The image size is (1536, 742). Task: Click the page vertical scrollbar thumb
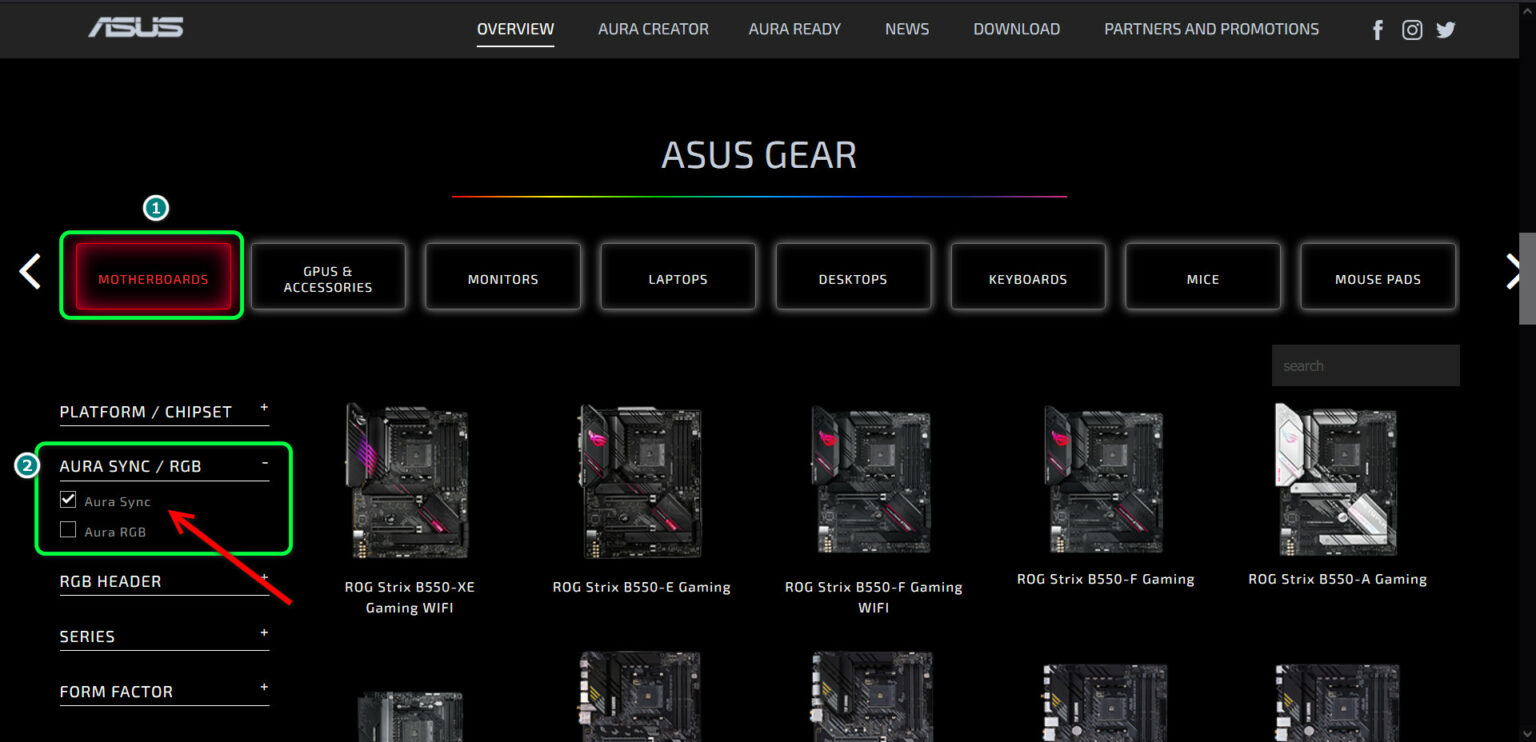point(1526,278)
